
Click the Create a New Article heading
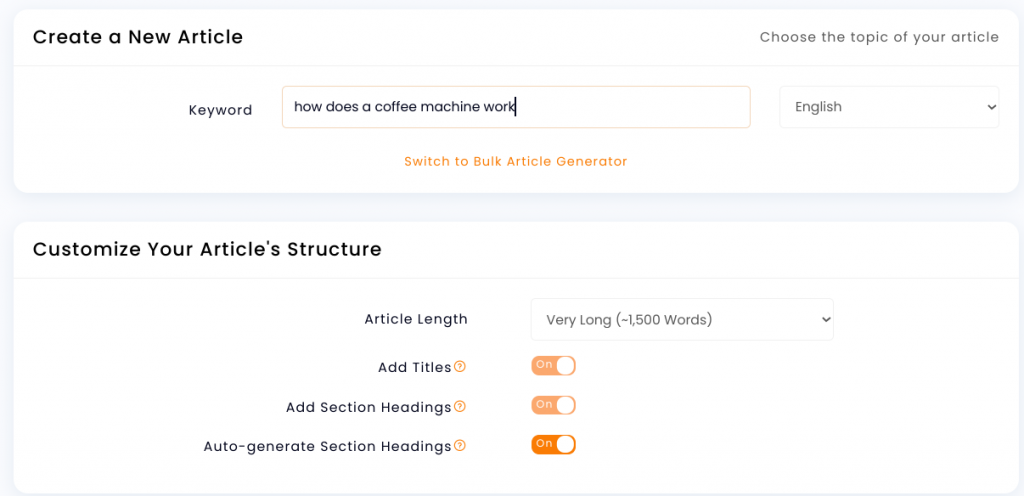tap(138, 37)
